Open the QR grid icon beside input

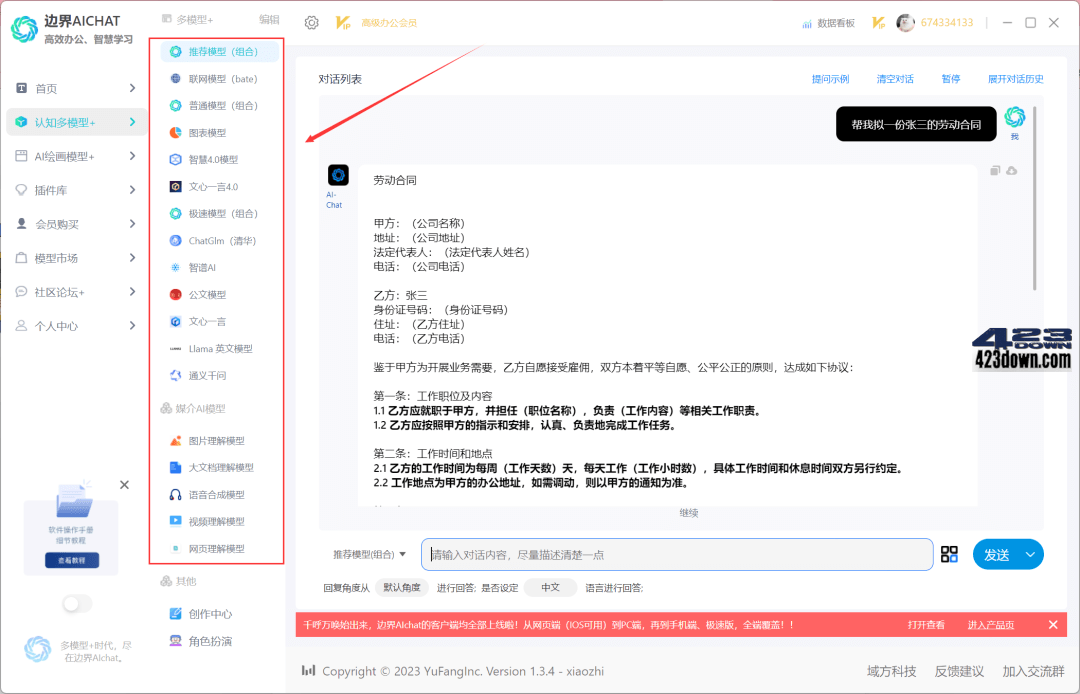click(949, 554)
